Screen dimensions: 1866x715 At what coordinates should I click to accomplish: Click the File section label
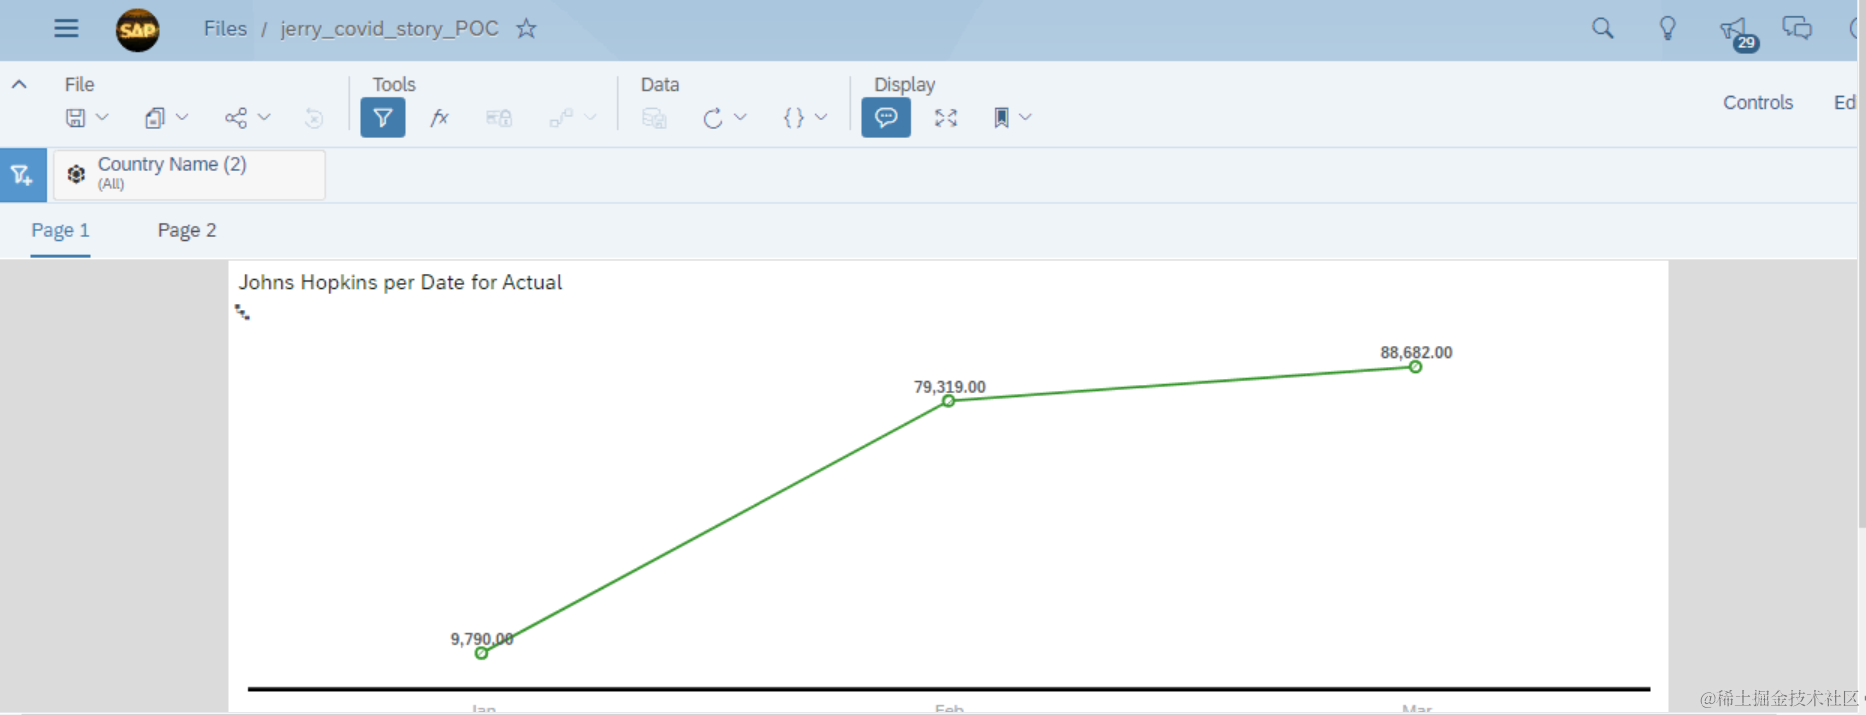pos(79,85)
